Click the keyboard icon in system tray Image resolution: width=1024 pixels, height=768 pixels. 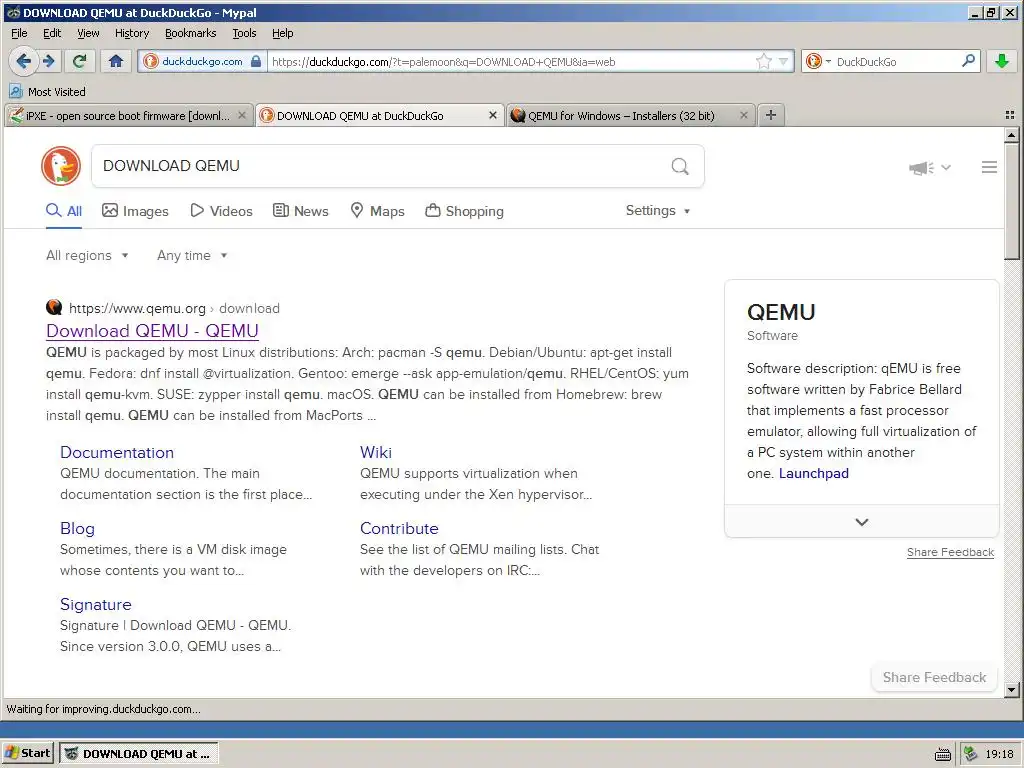(x=942, y=754)
